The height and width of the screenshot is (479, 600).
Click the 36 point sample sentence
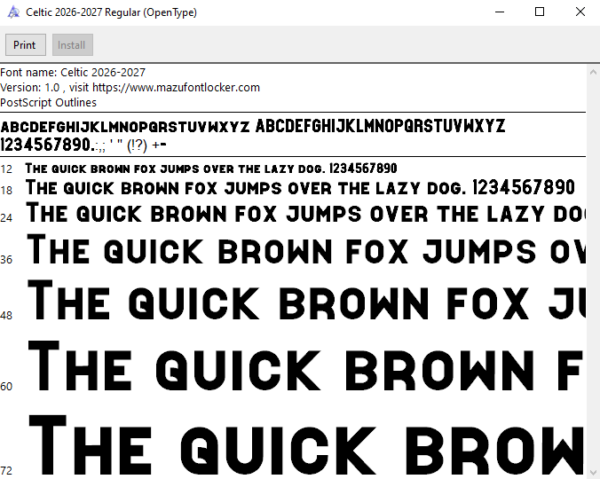click(306, 250)
